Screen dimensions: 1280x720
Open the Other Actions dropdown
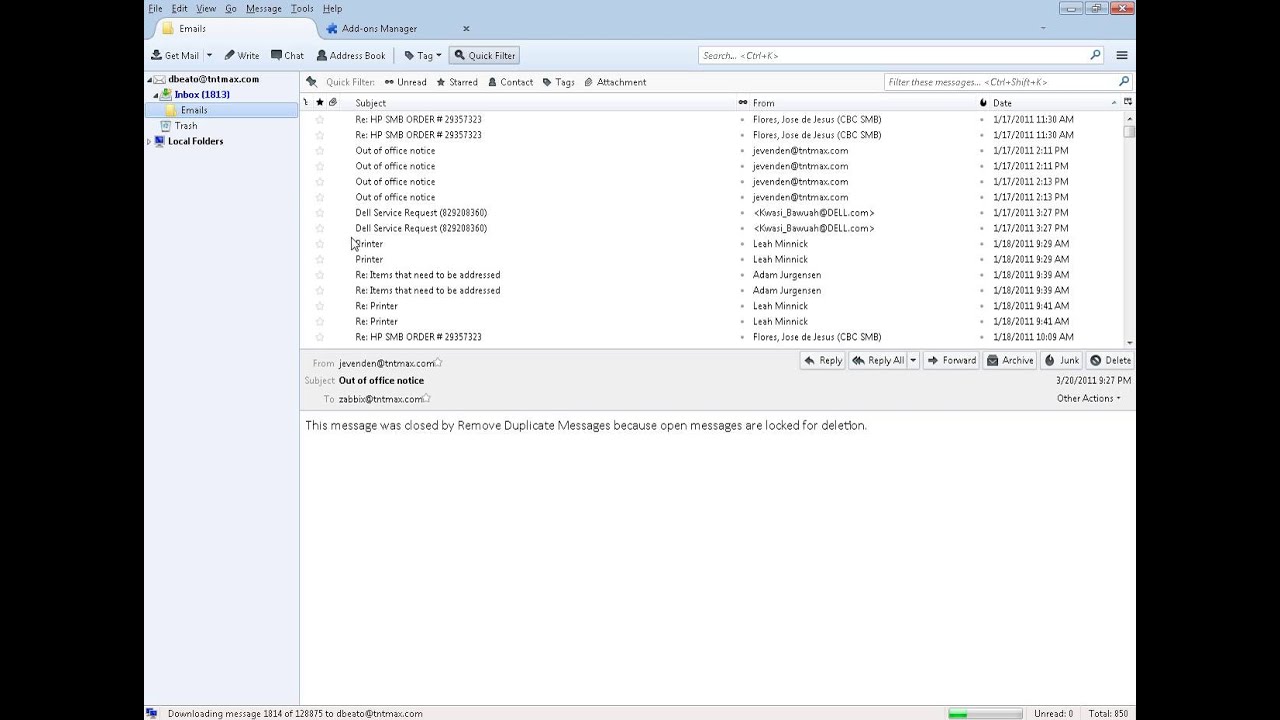pos(1088,399)
